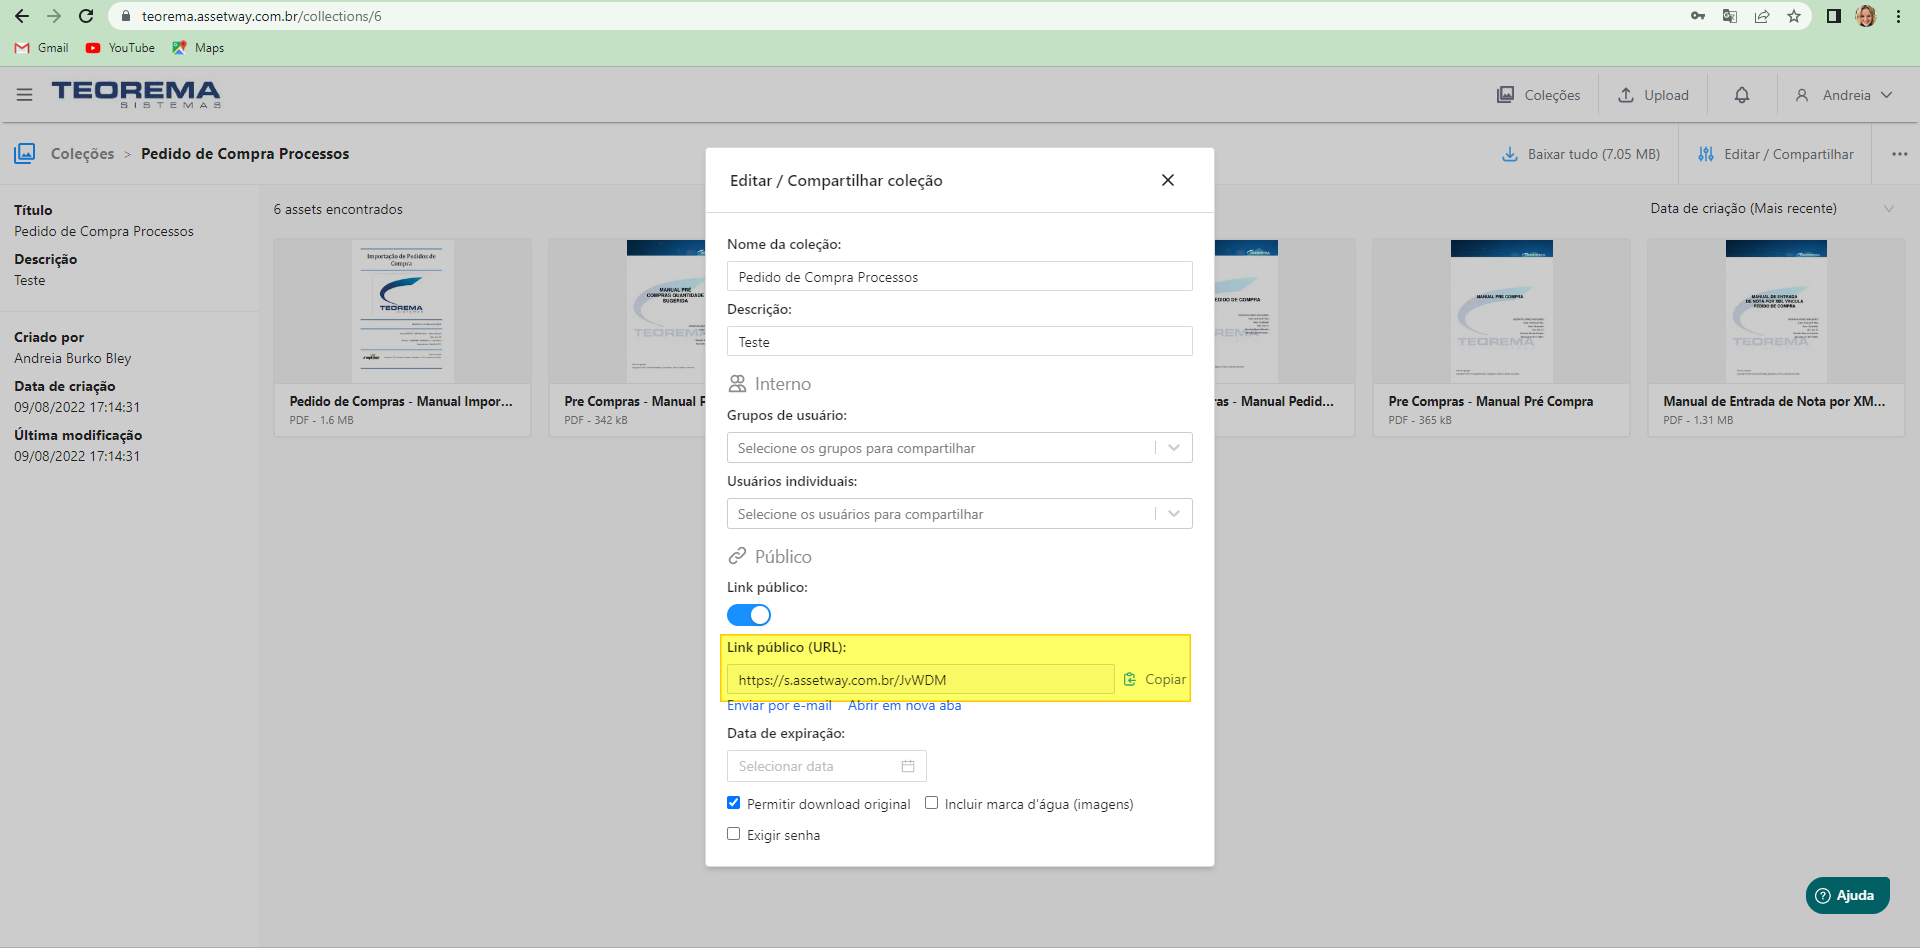The width and height of the screenshot is (1920, 948).
Task: Open Chrome three-dot menu
Action: click(x=1898, y=16)
